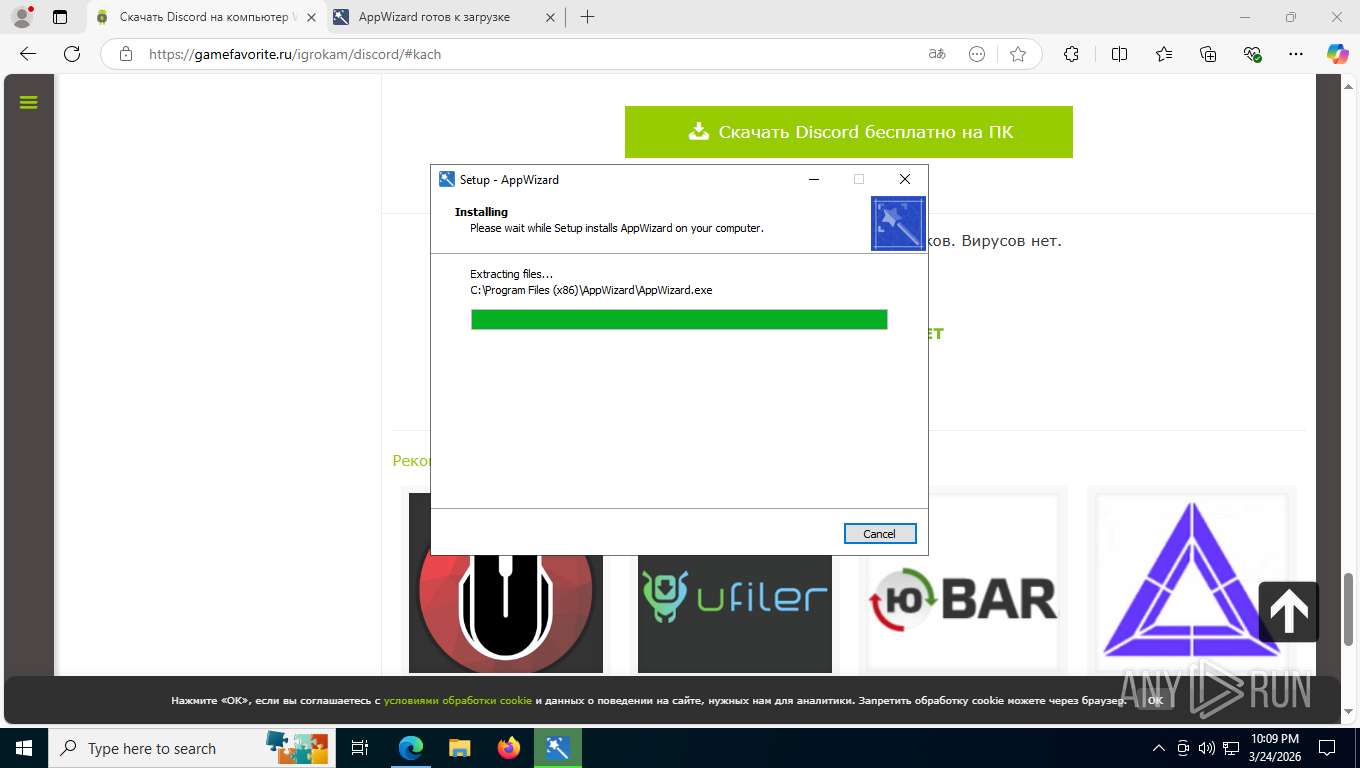The image size is (1360, 768).
Task: Open Microsoft Edge from taskbar
Action: [x=411, y=748]
